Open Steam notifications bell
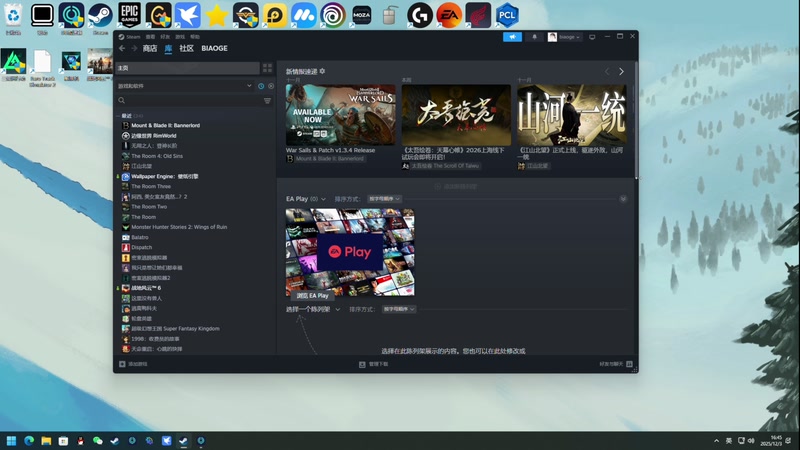The height and width of the screenshot is (450, 800). [x=534, y=37]
